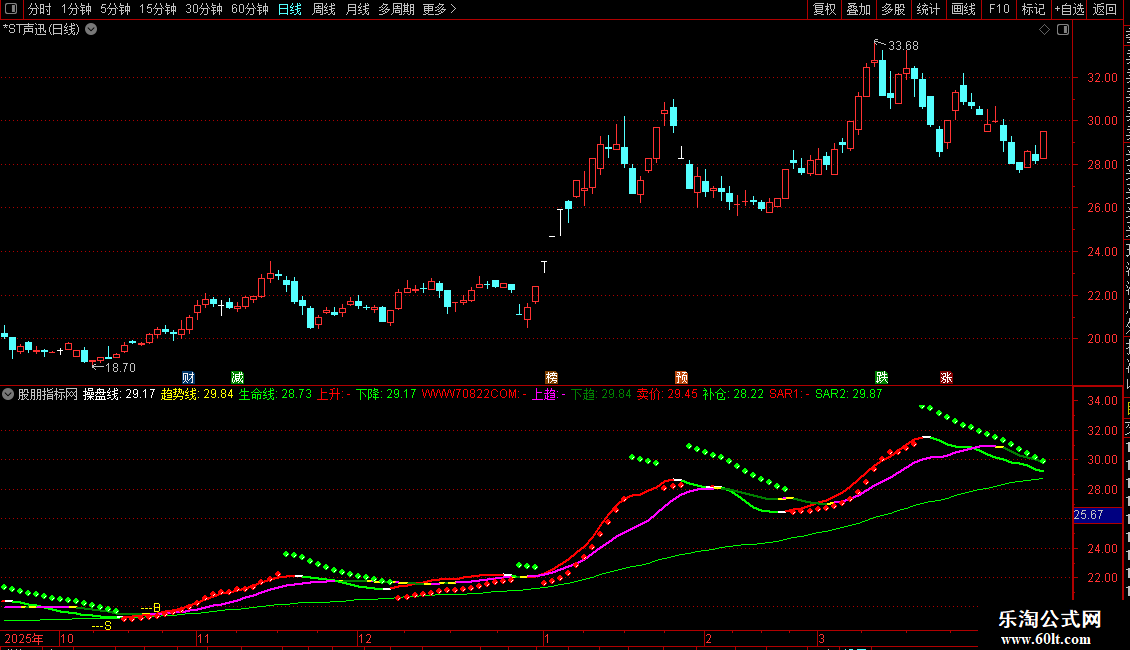Toggle the 复权 price adjustment option
The width and height of the screenshot is (1130, 650).
(x=824, y=9)
